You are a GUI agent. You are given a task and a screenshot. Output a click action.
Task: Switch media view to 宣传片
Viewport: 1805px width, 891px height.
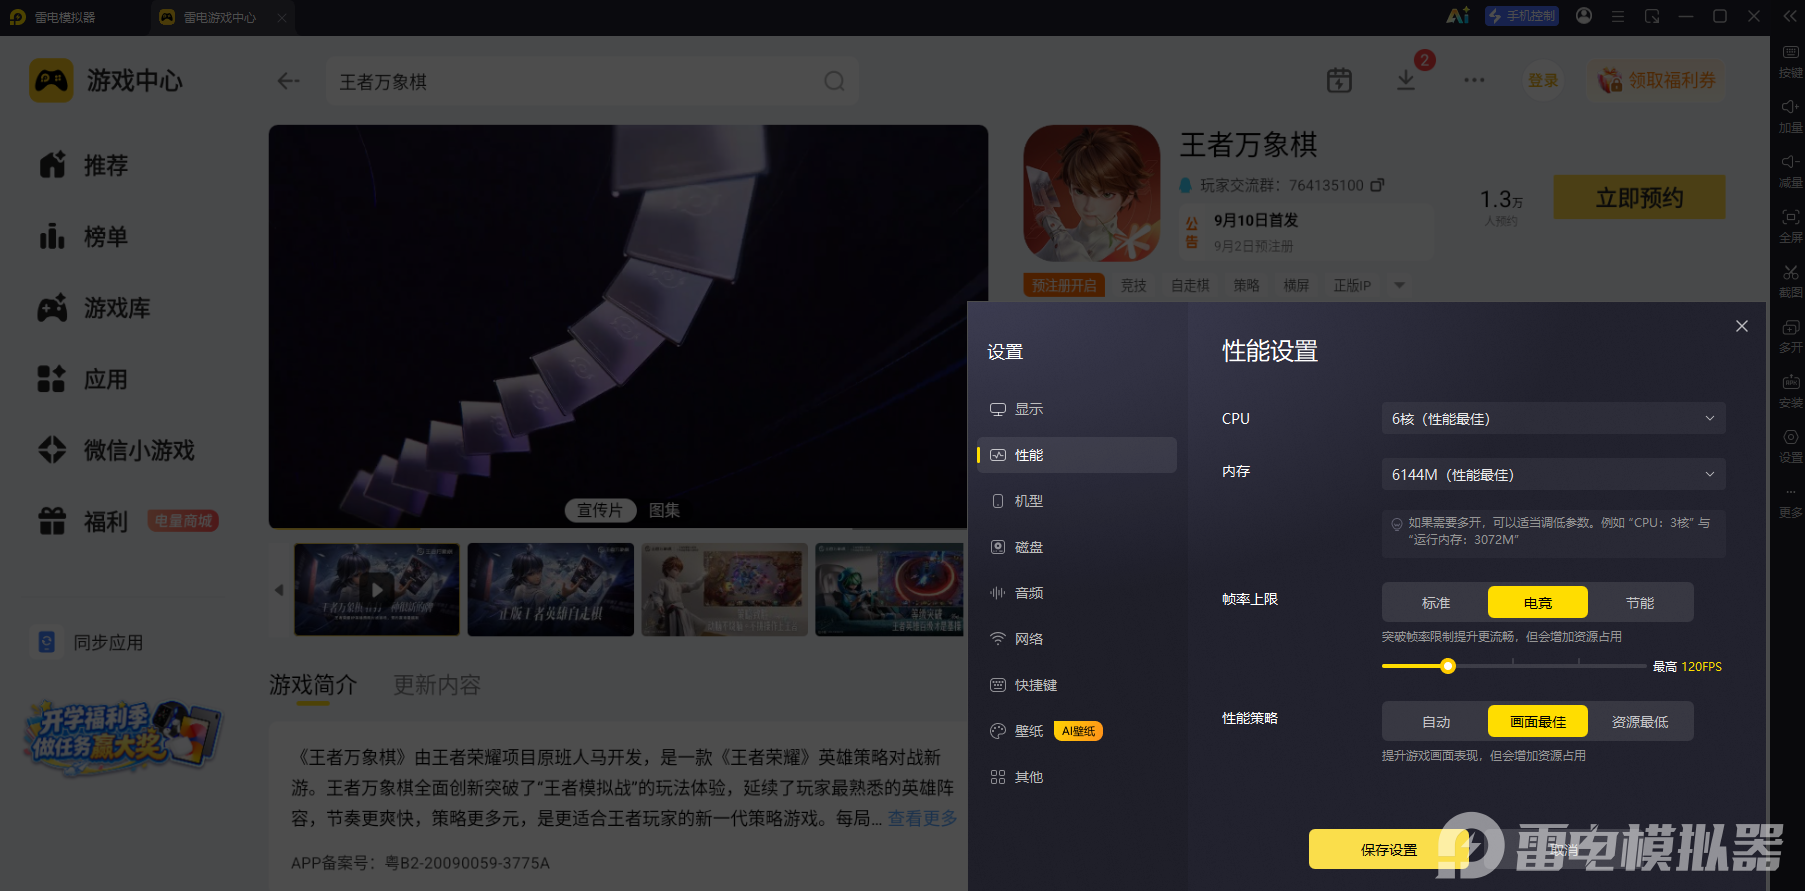[x=600, y=510]
